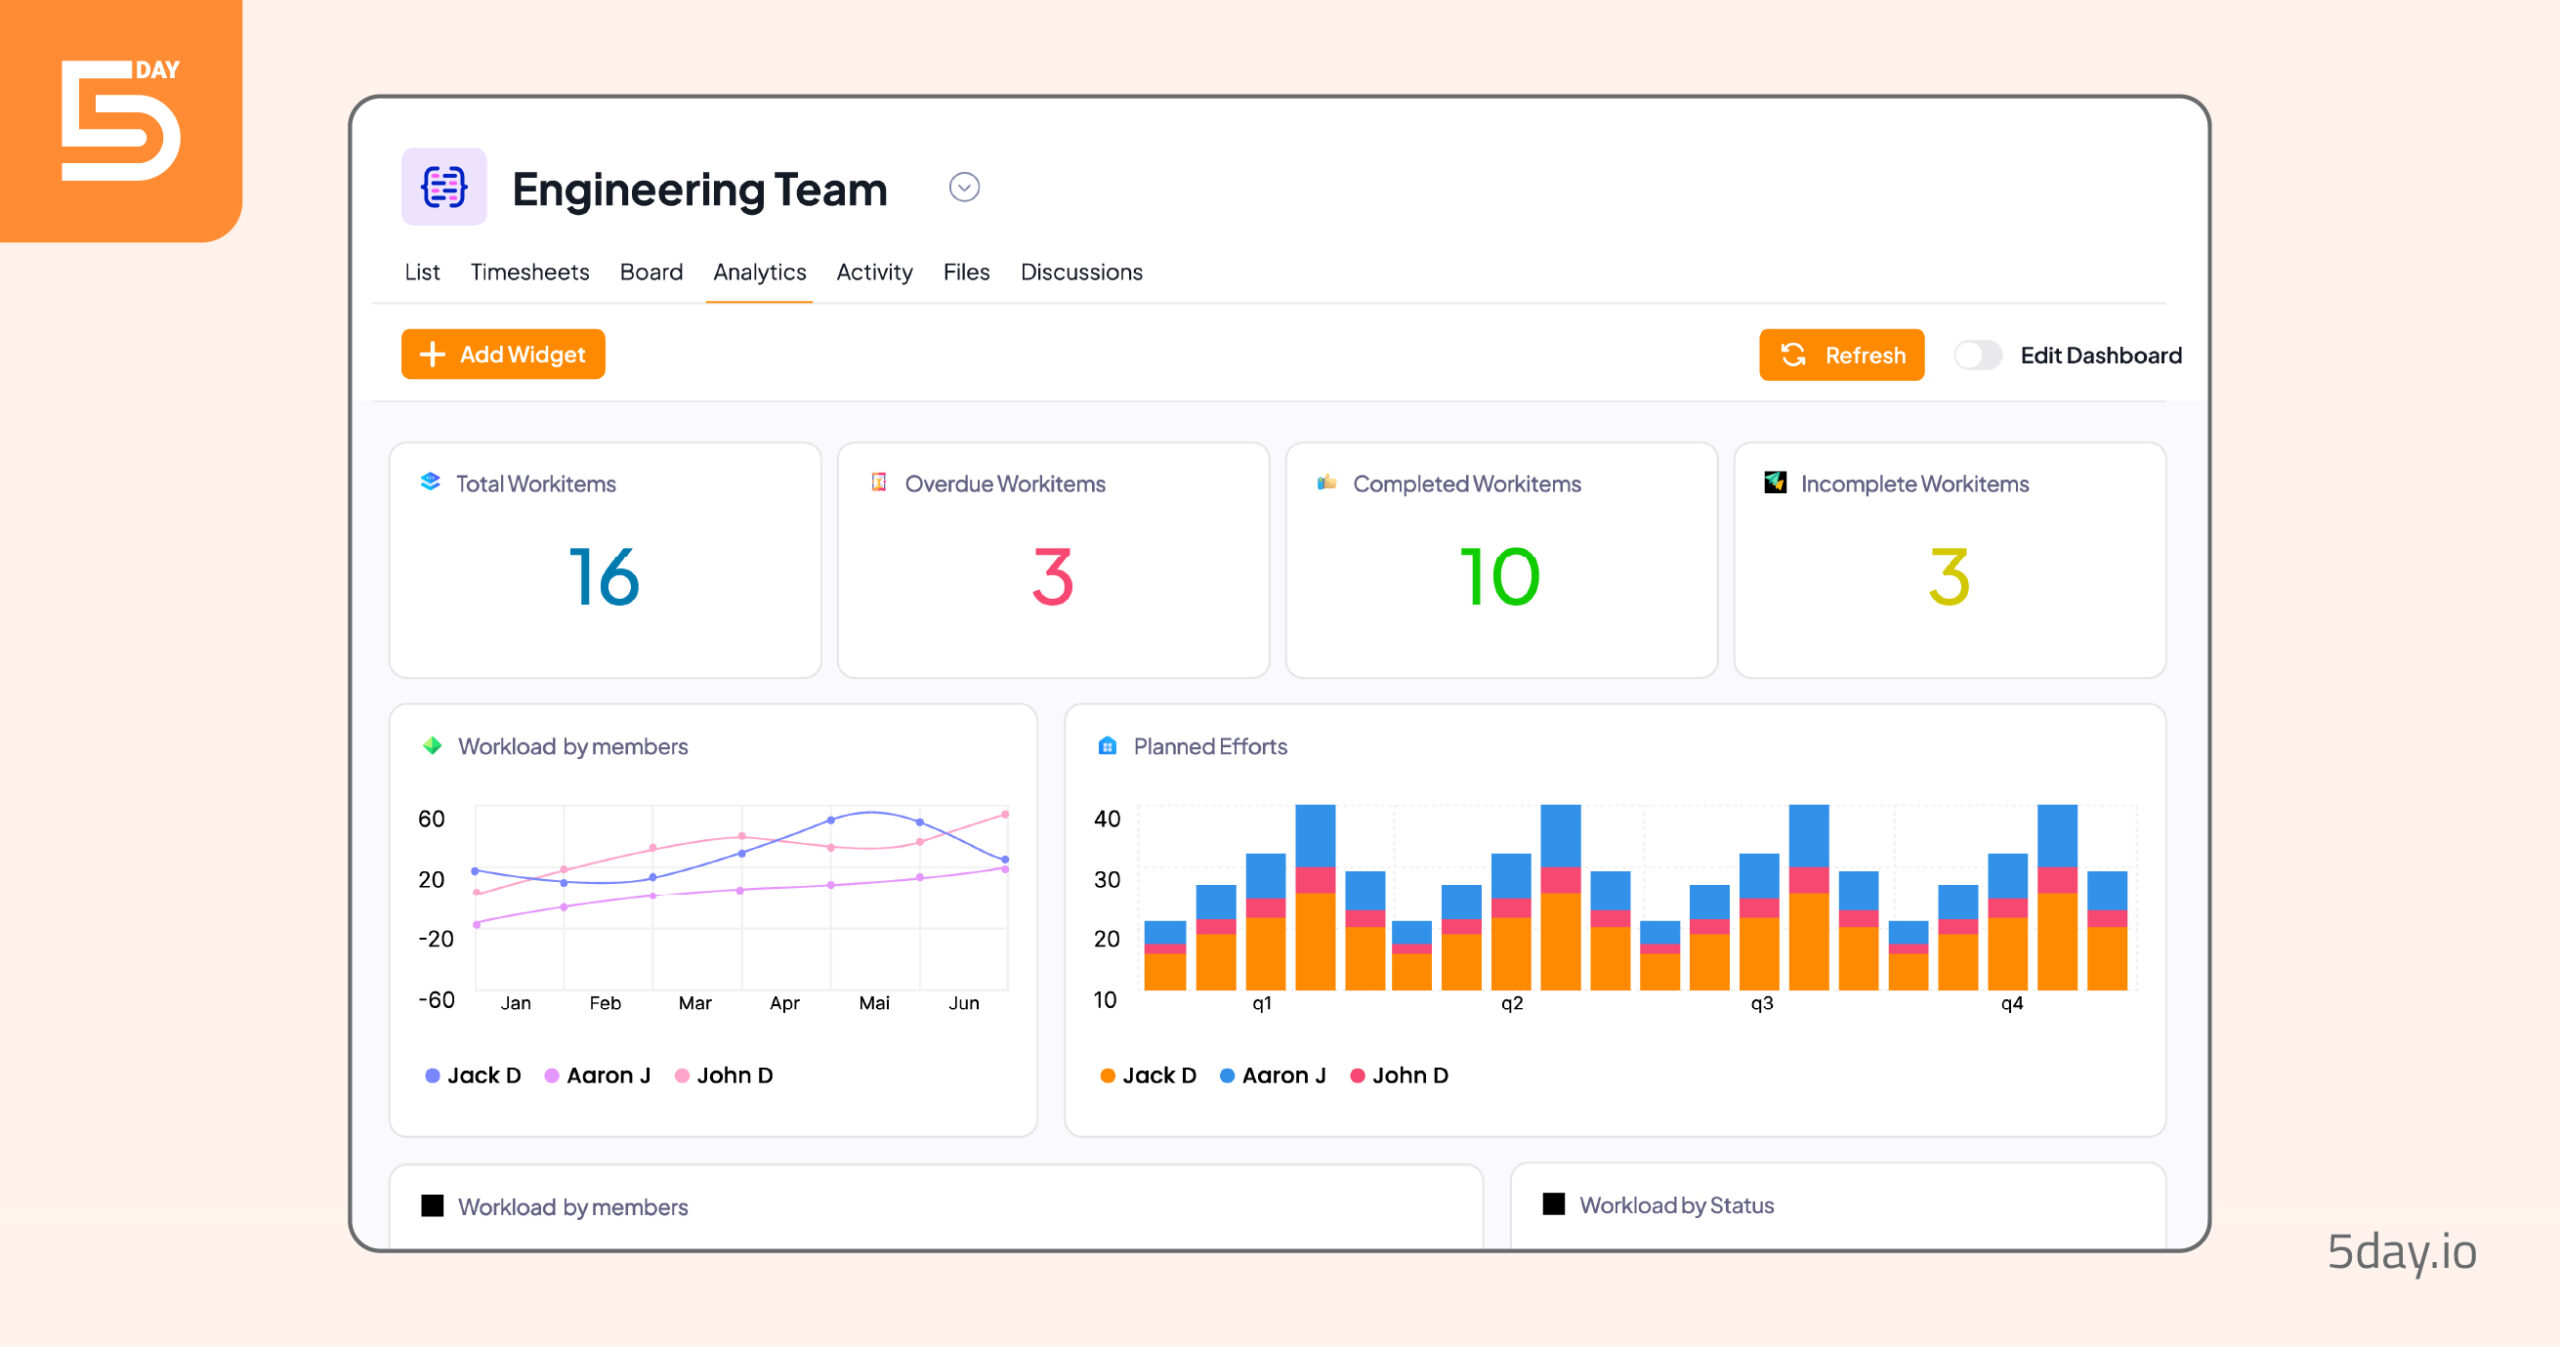Toggle Jack D in Planned Efforts legend

1148,1075
